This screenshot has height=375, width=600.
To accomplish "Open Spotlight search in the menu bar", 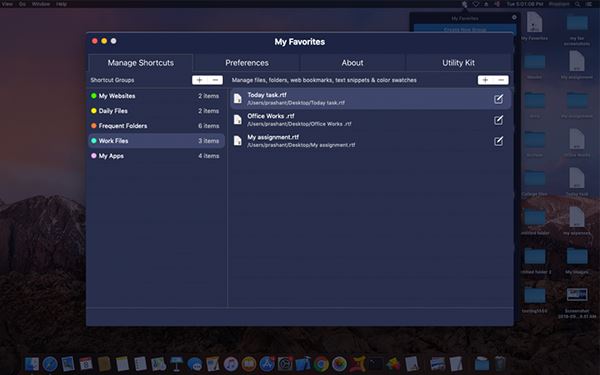I will pyautogui.click(x=577, y=4).
